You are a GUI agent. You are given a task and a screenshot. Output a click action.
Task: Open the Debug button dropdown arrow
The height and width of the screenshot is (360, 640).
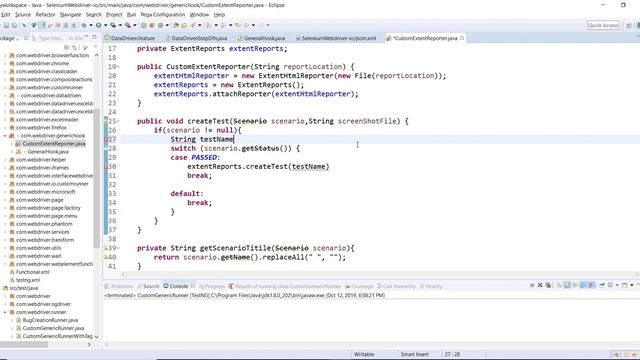[x=91, y=25]
